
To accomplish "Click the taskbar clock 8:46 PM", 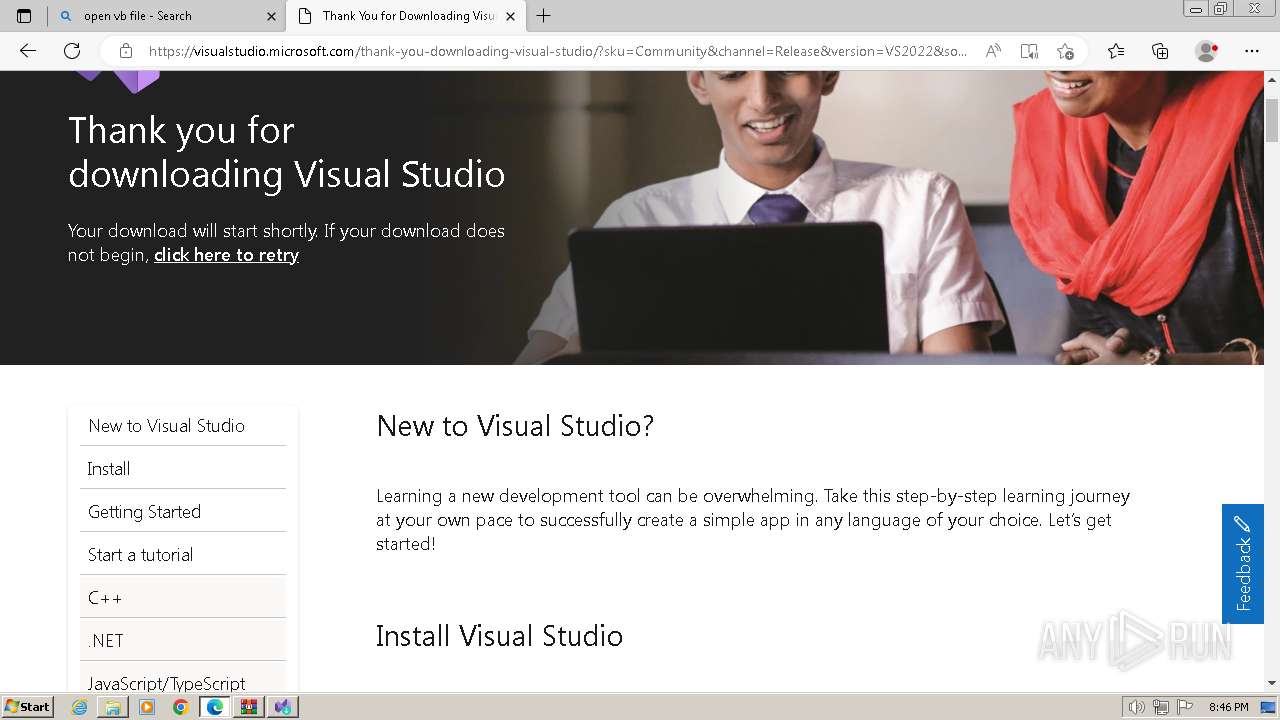I will pos(1228,707).
